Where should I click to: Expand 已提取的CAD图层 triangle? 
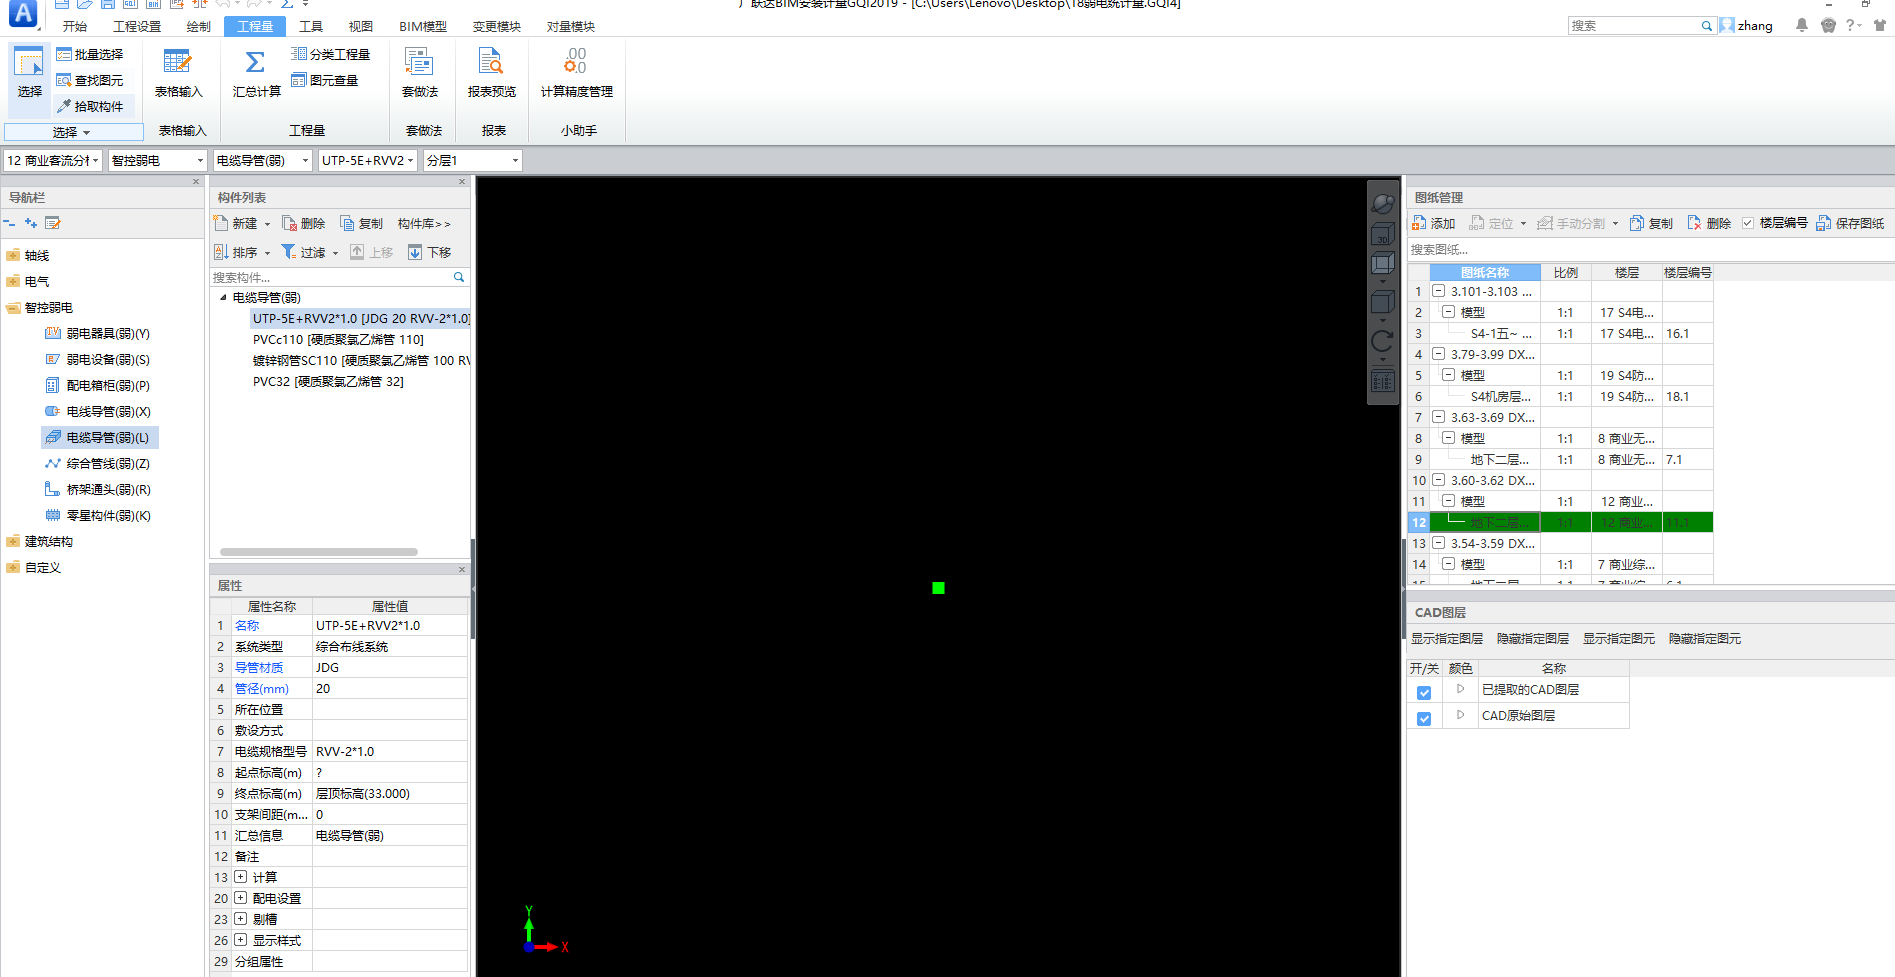coord(1460,689)
